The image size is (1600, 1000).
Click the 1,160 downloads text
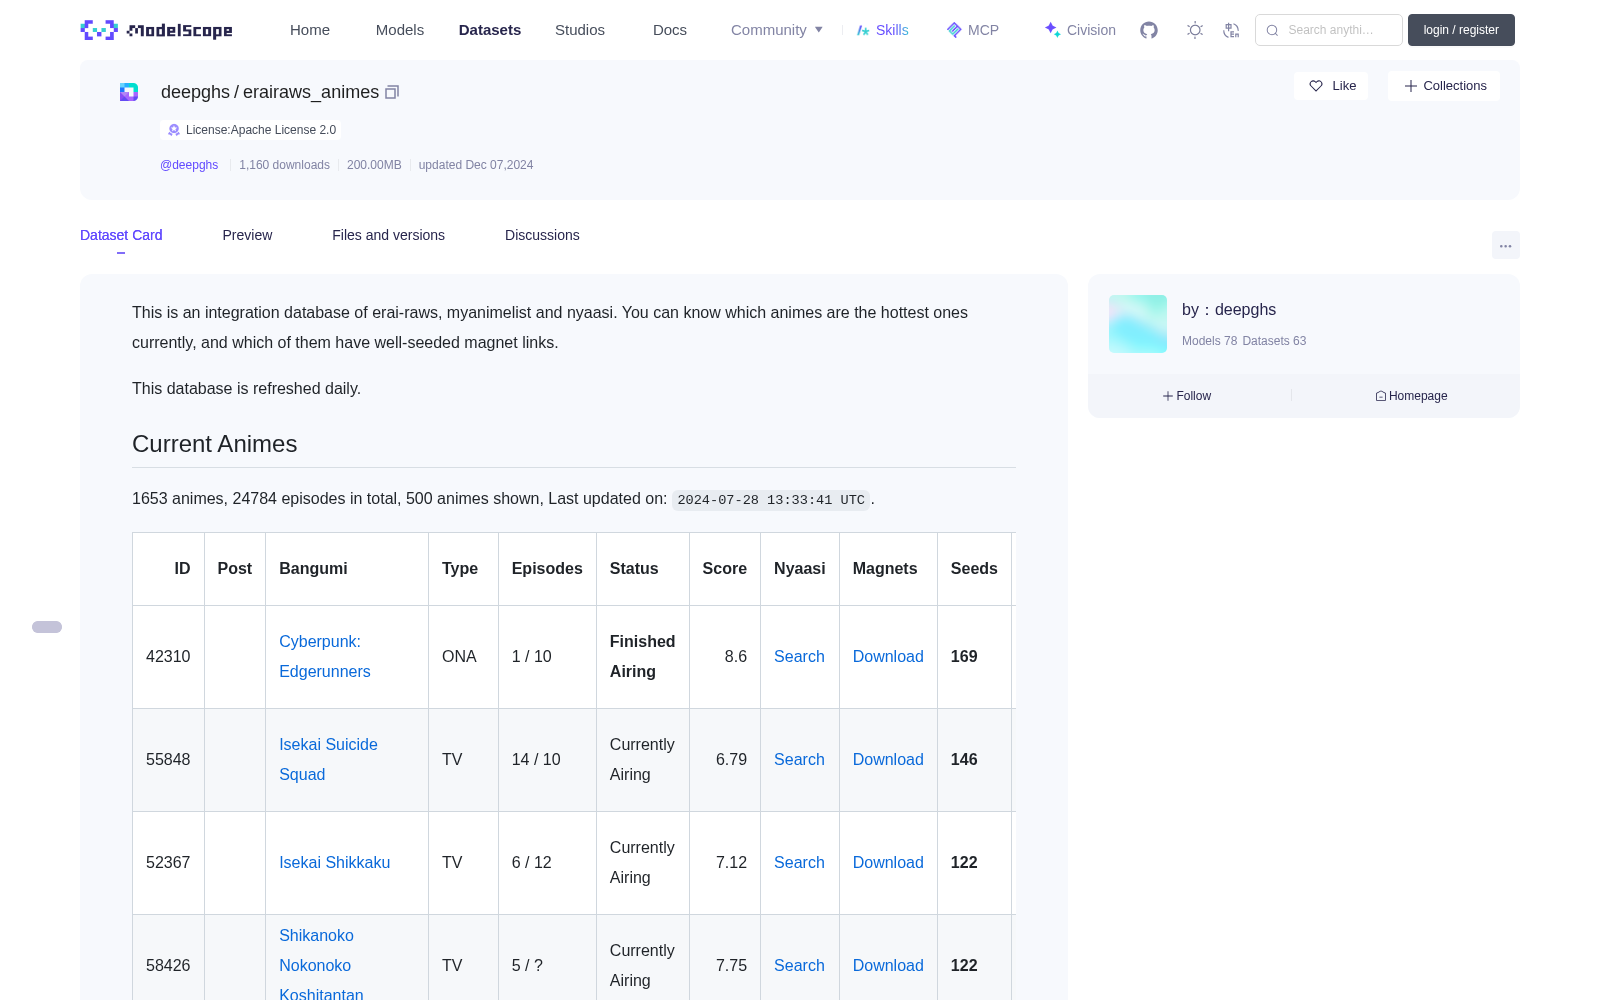[284, 165]
